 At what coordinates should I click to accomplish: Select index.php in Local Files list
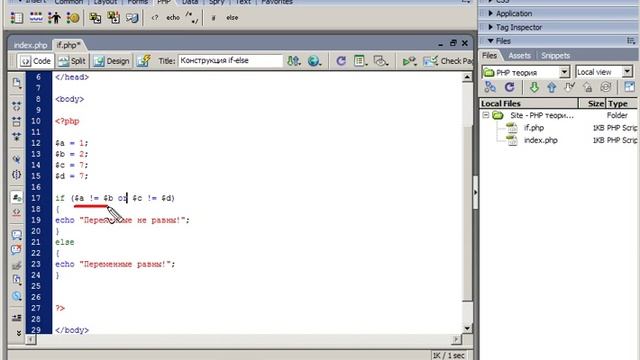click(540, 140)
